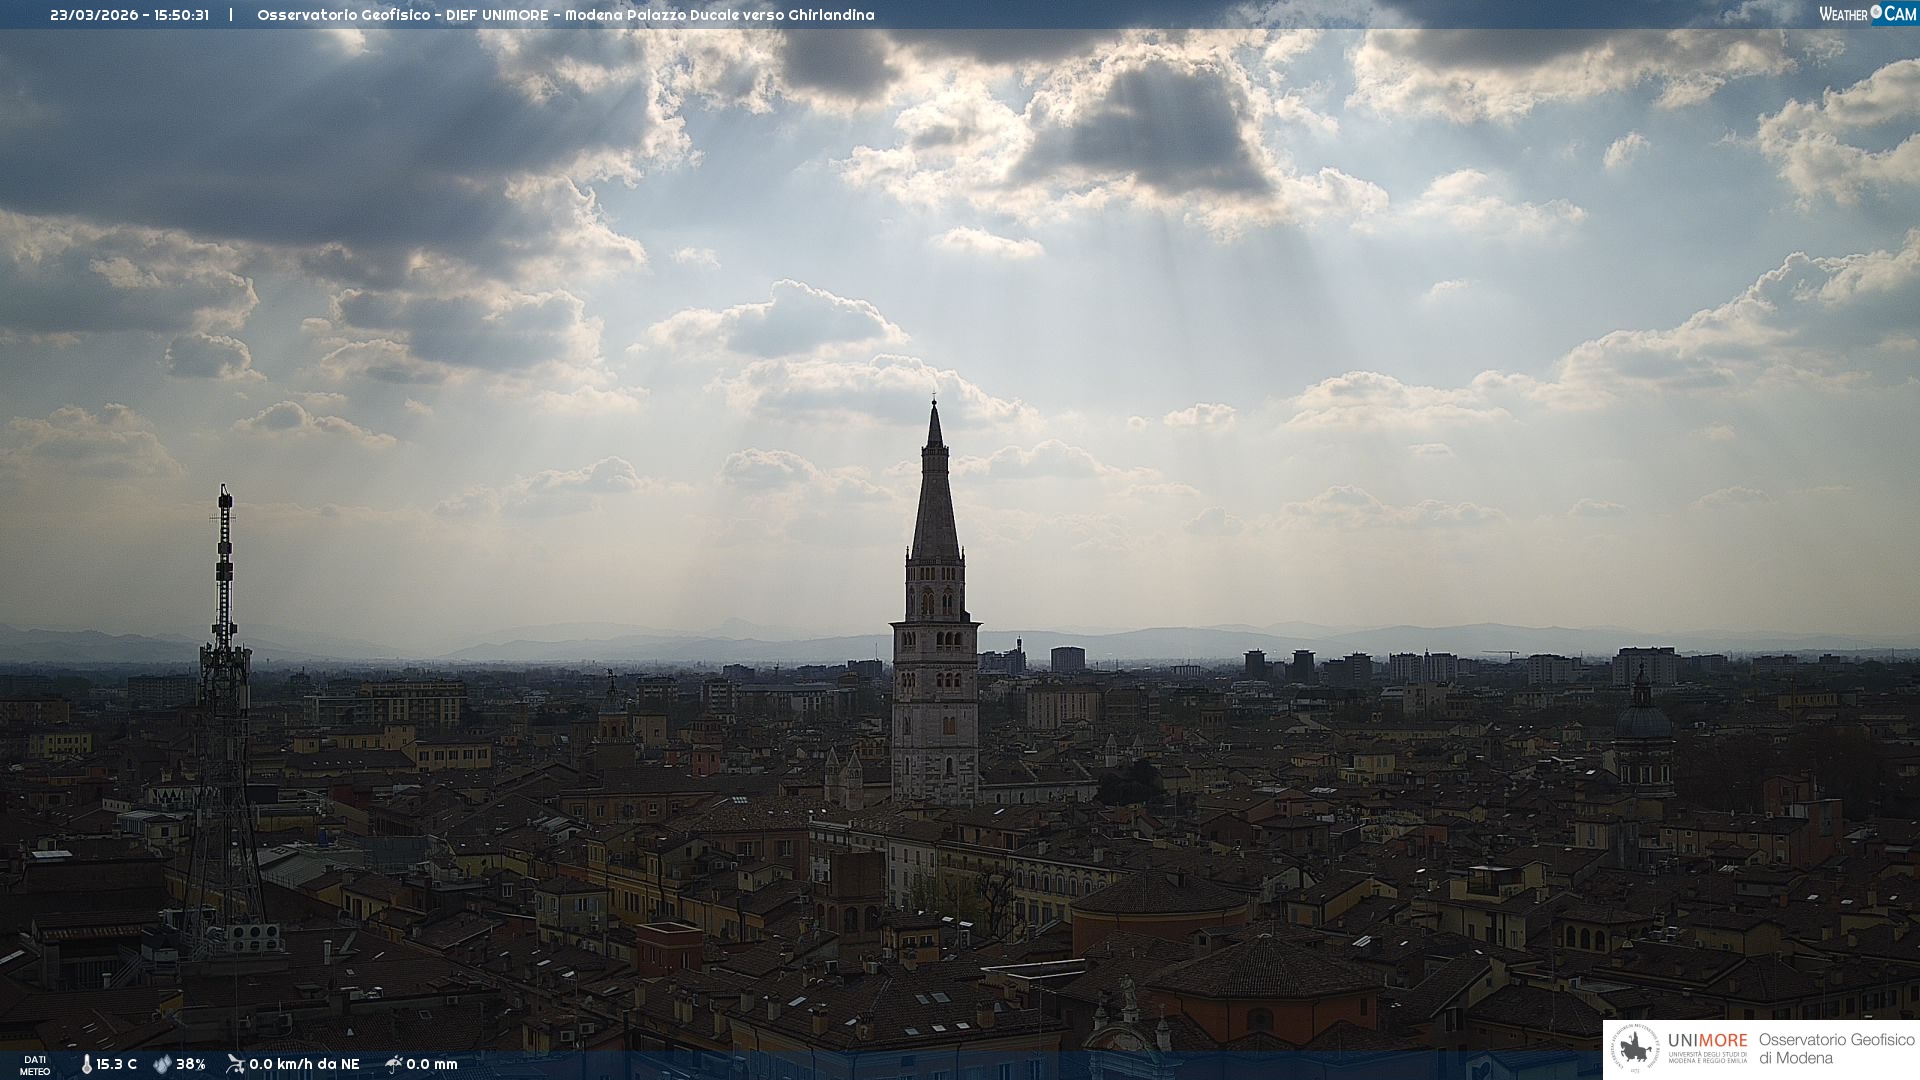Click the WeatherCam logo
Screen dimensions: 1920x1080
click(1867, 14)
